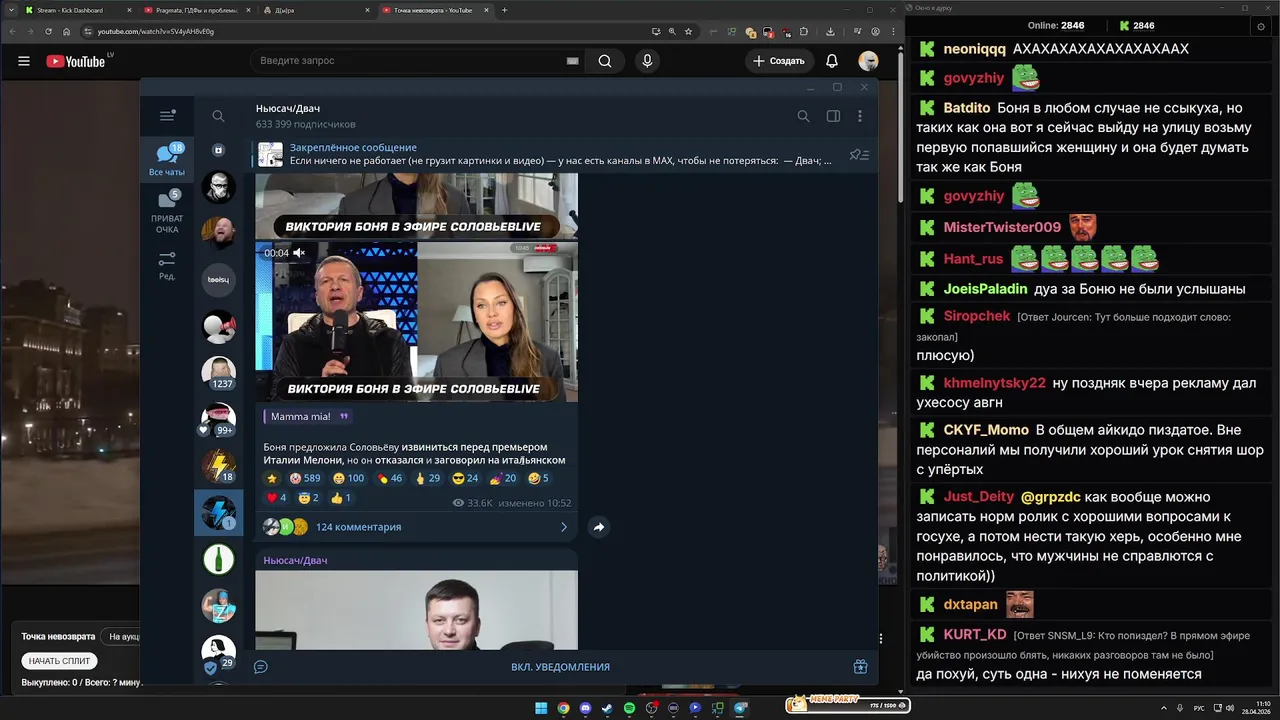
Task: Open the gift icon in bottom bar
Action: point(860,667)
